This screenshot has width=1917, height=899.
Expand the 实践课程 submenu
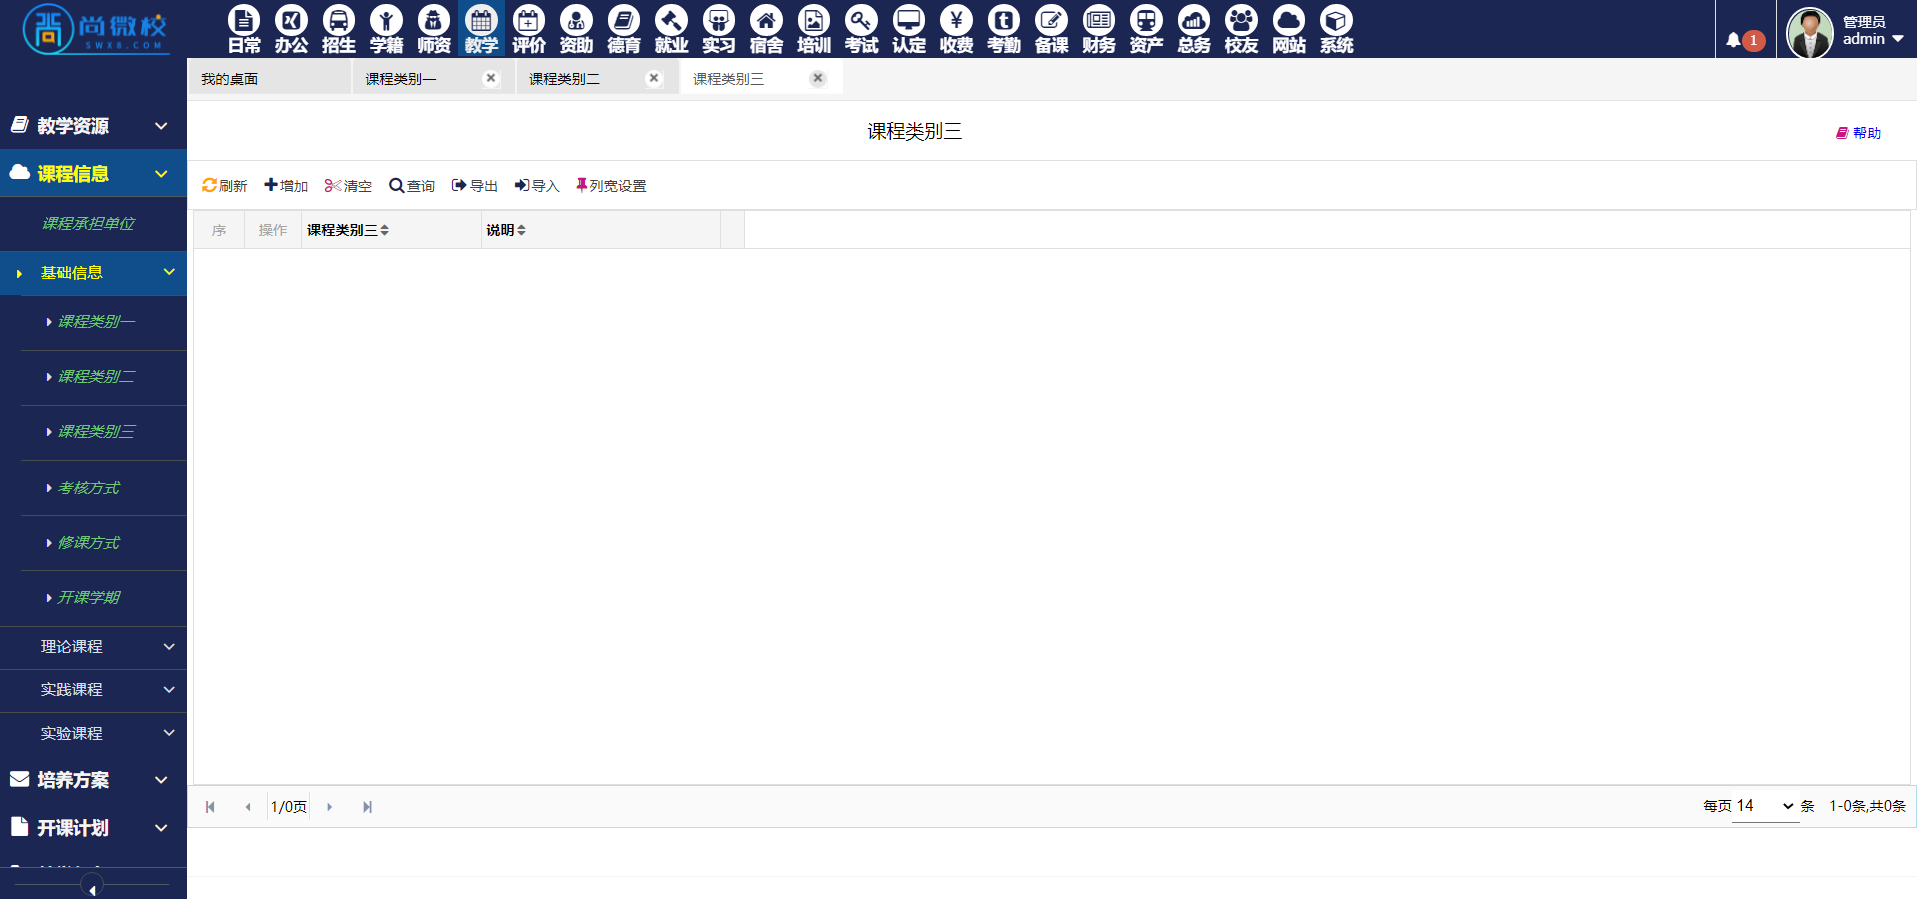click(x=93, y=690)
